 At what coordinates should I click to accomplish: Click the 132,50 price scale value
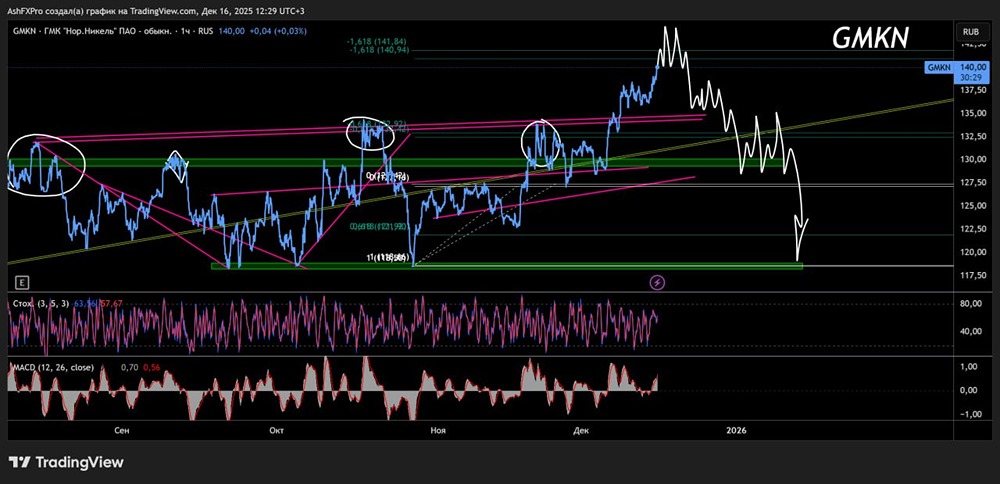[x=972, y=136]
